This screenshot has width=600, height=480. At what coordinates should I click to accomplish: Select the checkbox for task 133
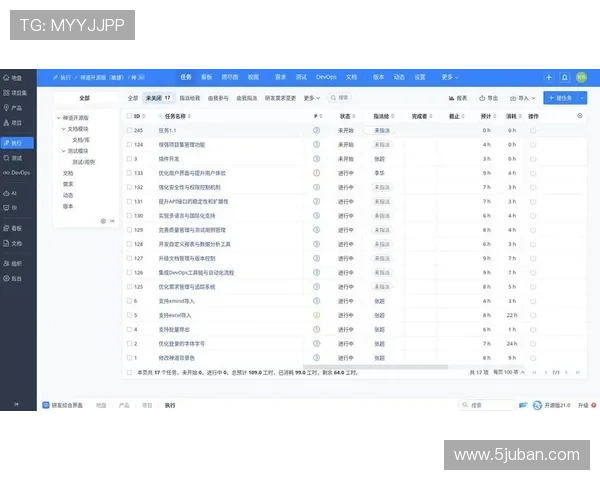(x=129, y=173)
